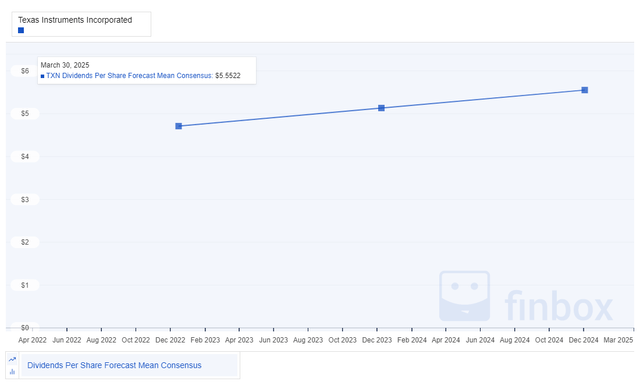Click the Aug 2023 x-axis label
Screen dimensions: 640x385
[x=308, y=340]
